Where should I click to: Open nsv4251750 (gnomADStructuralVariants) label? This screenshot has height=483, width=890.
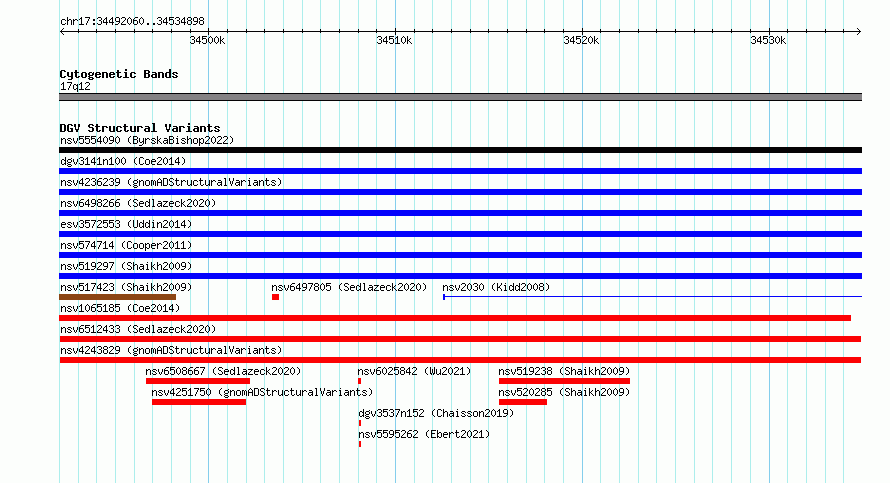pos(262,392)
